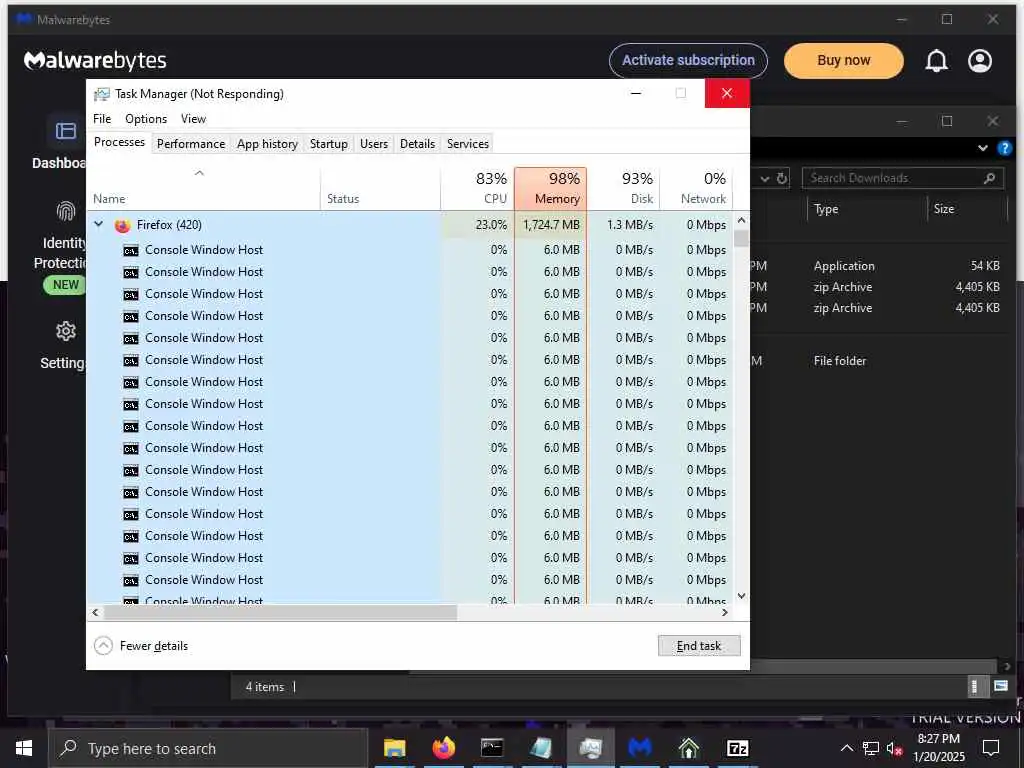Sort by the Status column header
Viewport: 1024px width, 768px height.
coord(380,188)
